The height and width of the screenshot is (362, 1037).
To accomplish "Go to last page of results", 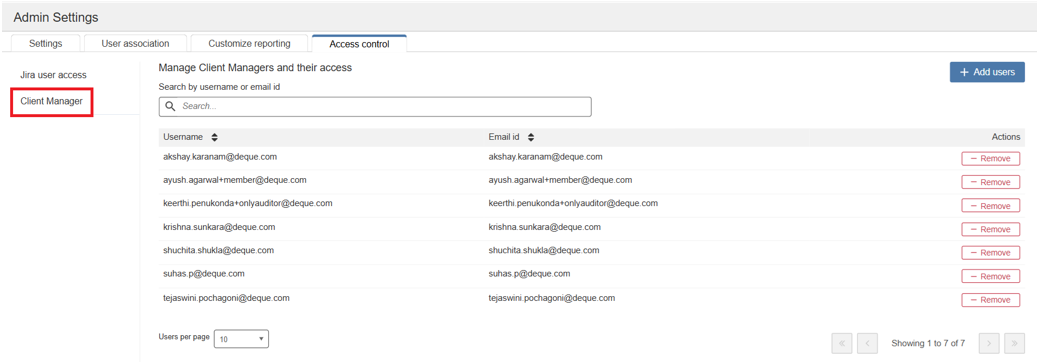I will pos(1014,343).
